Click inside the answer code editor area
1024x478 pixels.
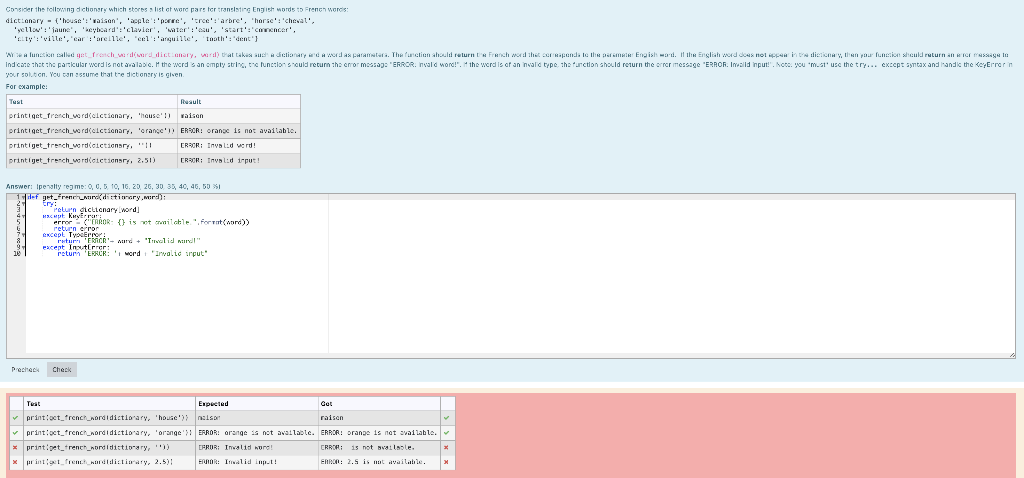(x=520, y=275)
